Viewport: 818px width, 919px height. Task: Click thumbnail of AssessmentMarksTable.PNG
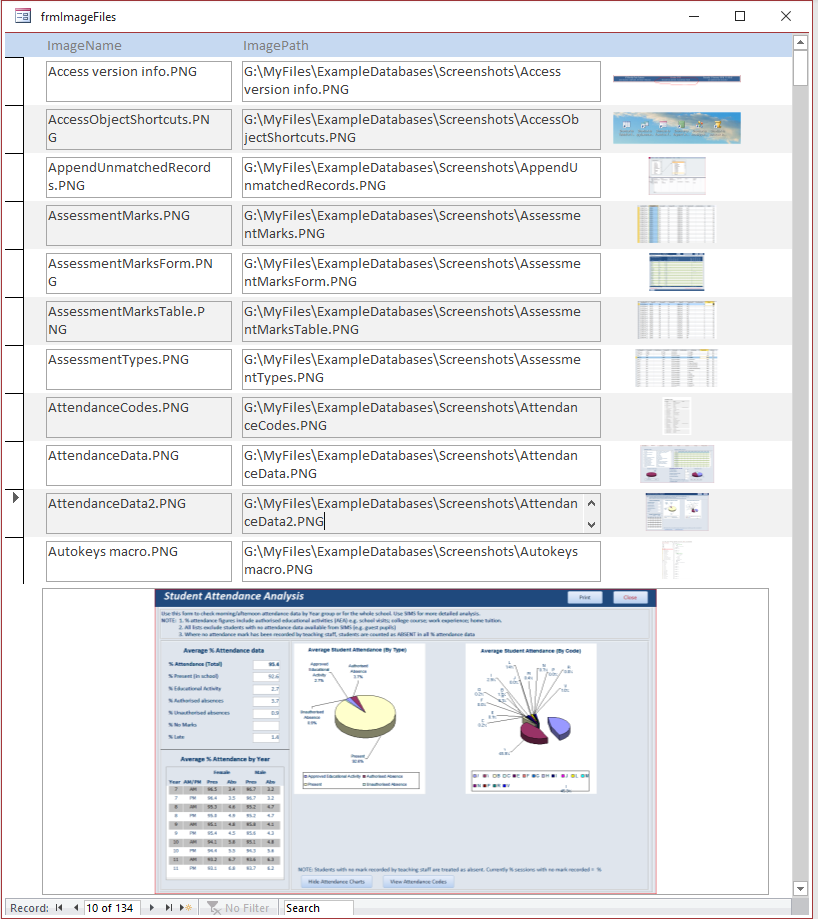click(x=677, y=320)
